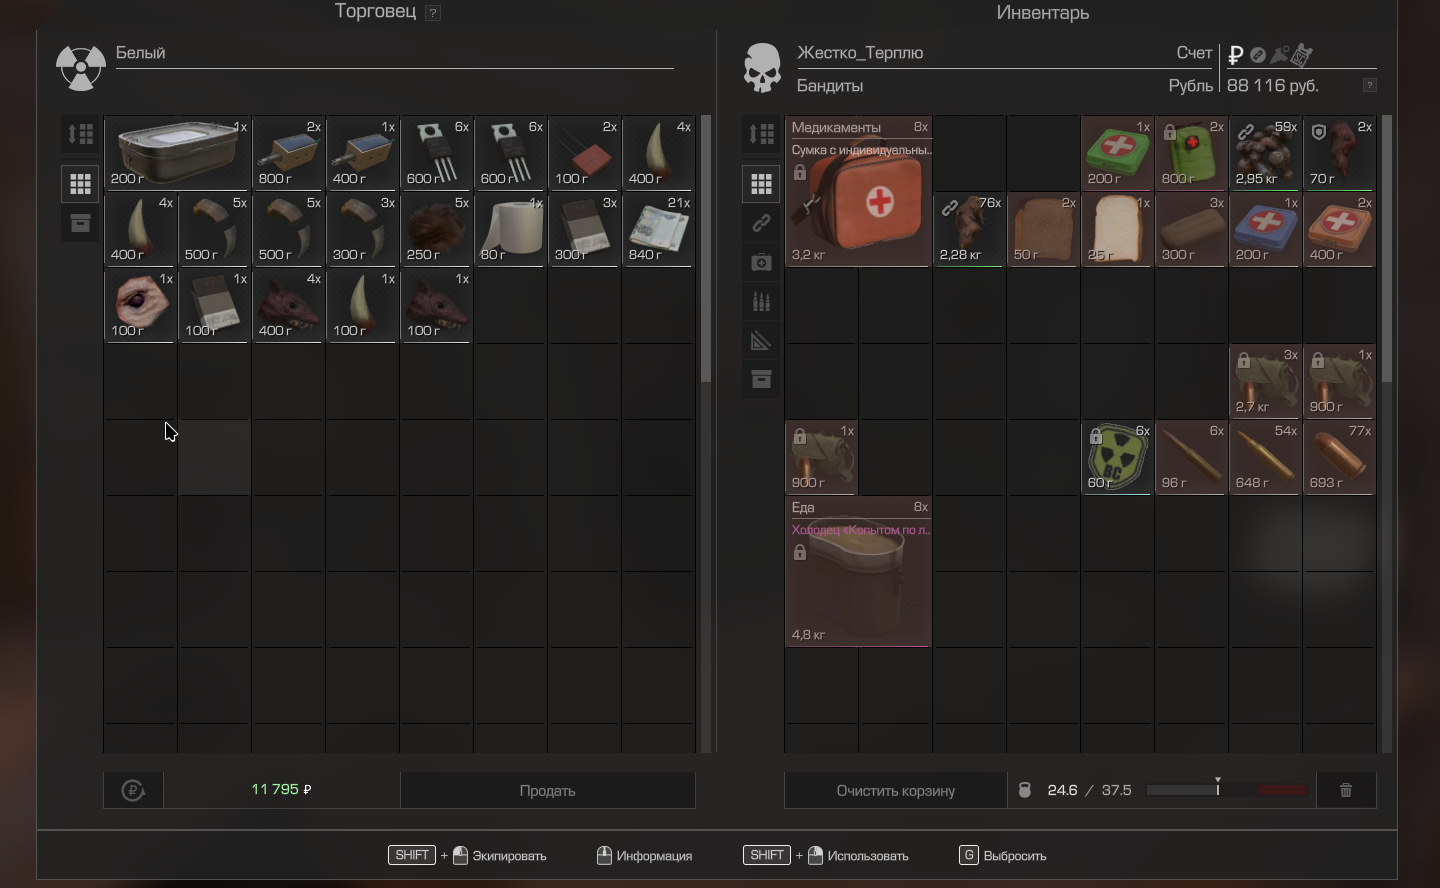
Task: Filter inventory by linked items chain icon
Action: click(x=761, y=223)
